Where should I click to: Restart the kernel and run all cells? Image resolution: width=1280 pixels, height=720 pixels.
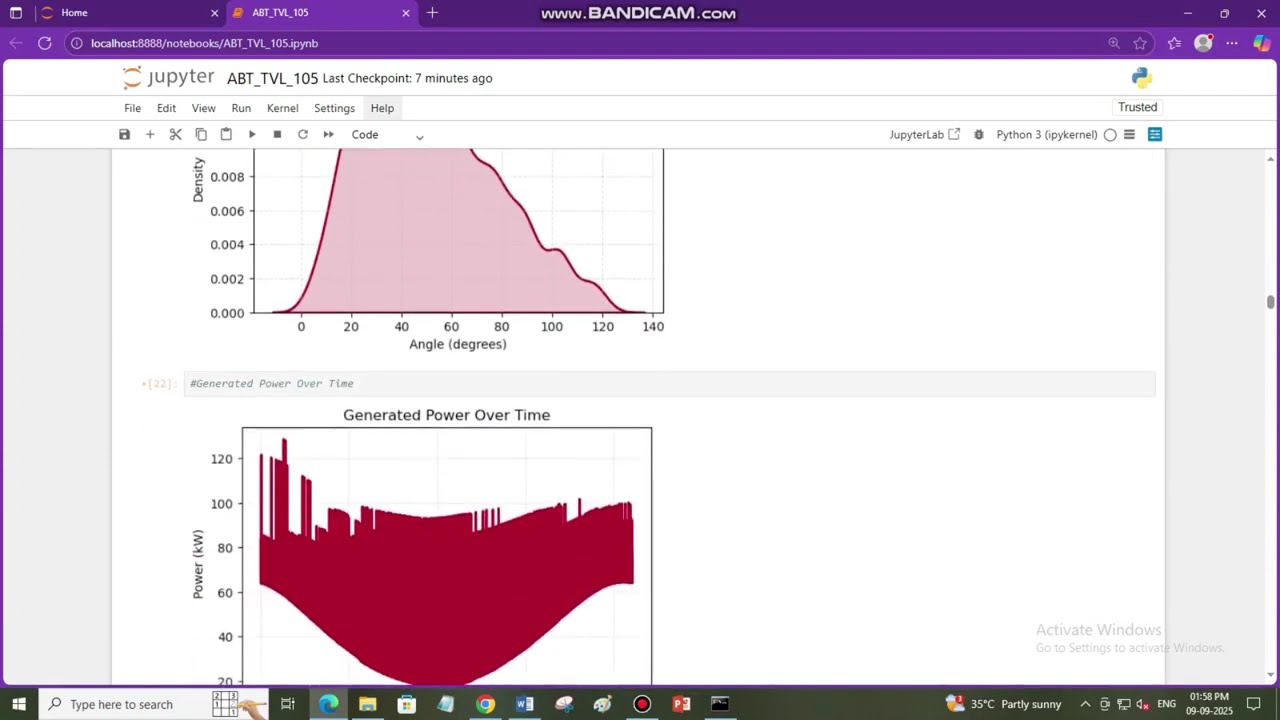328,134
